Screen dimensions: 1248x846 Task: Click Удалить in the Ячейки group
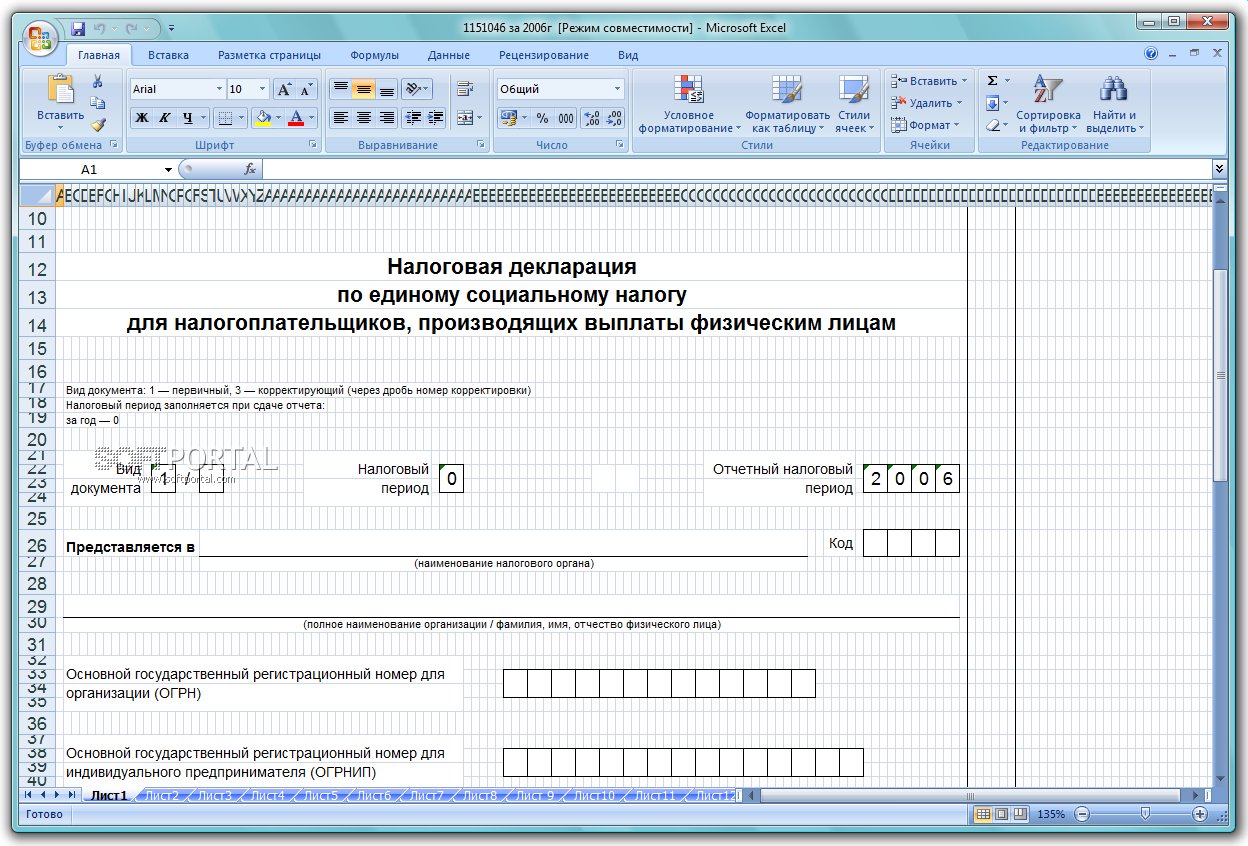pos(924,103)
